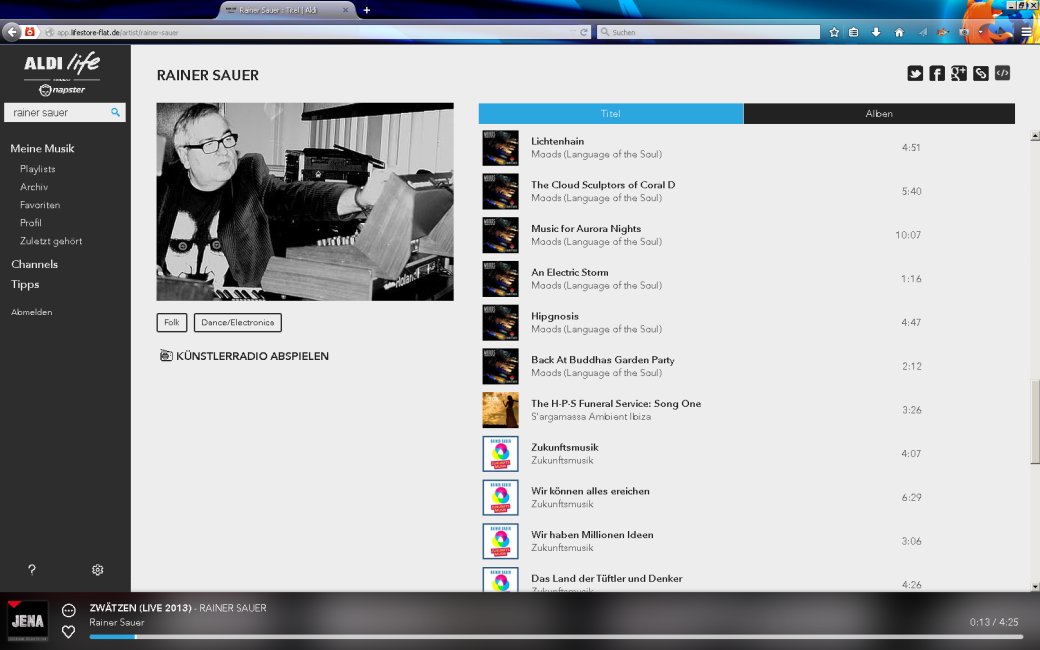Click the fox add-on toolbar icon
The width and height of the screenshot is (1040, 650).
942,32
